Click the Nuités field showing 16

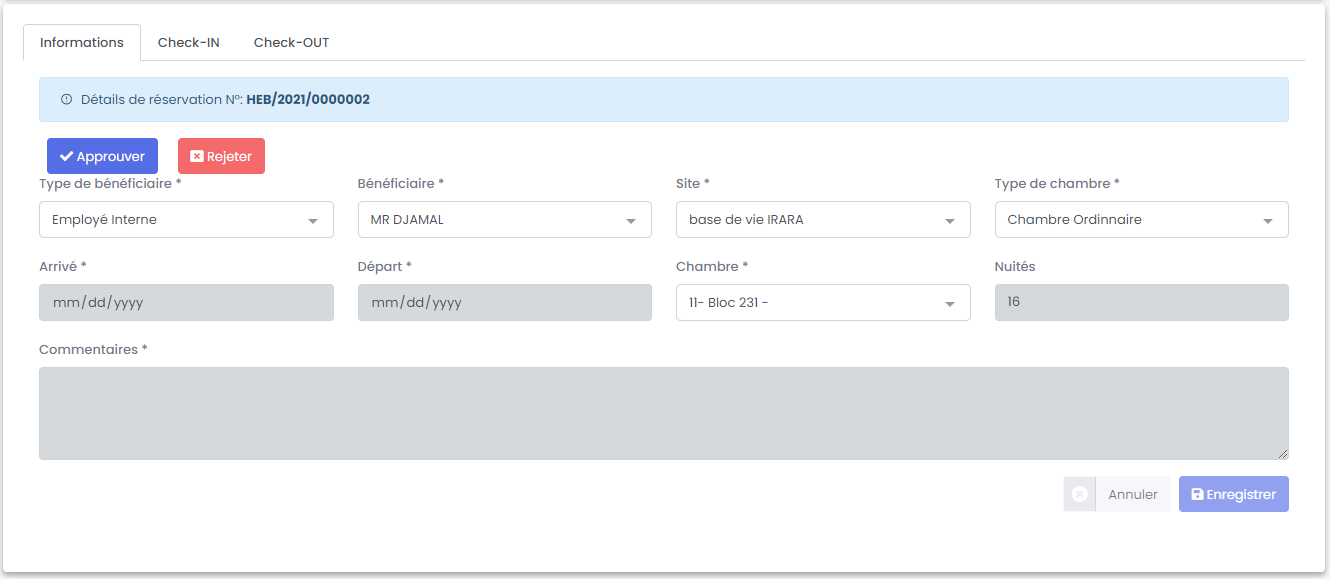[1141, 303]
